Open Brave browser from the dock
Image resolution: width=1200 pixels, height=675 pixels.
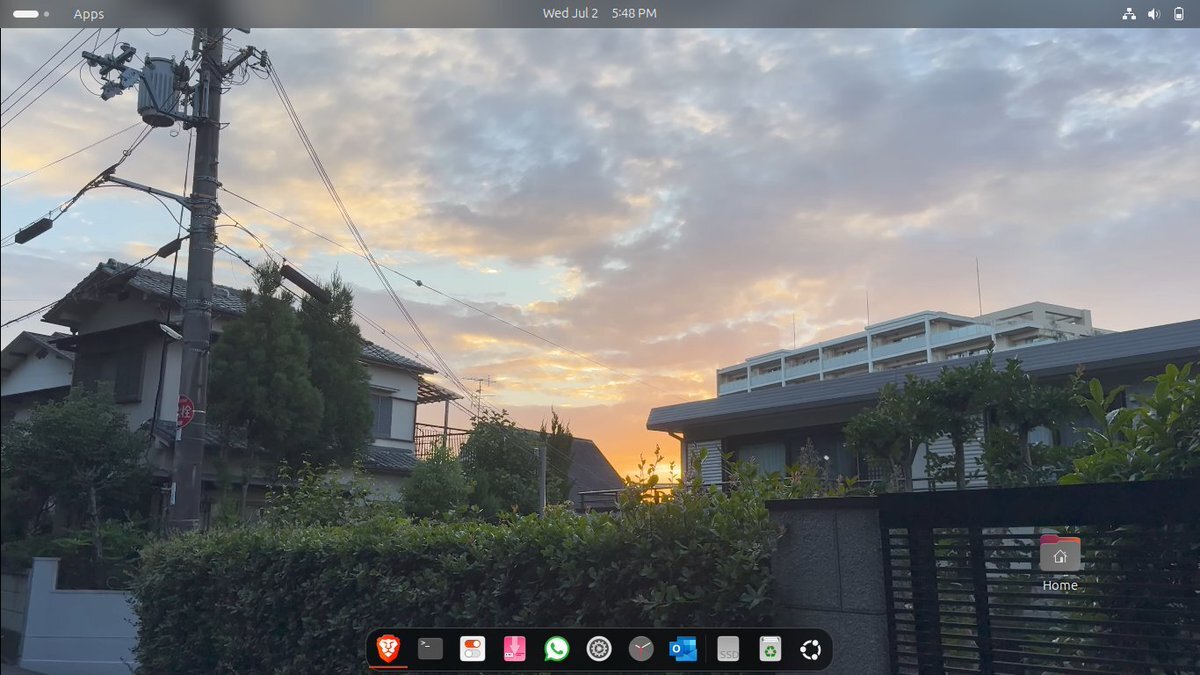pyautogui.click(x=388, y=649)
